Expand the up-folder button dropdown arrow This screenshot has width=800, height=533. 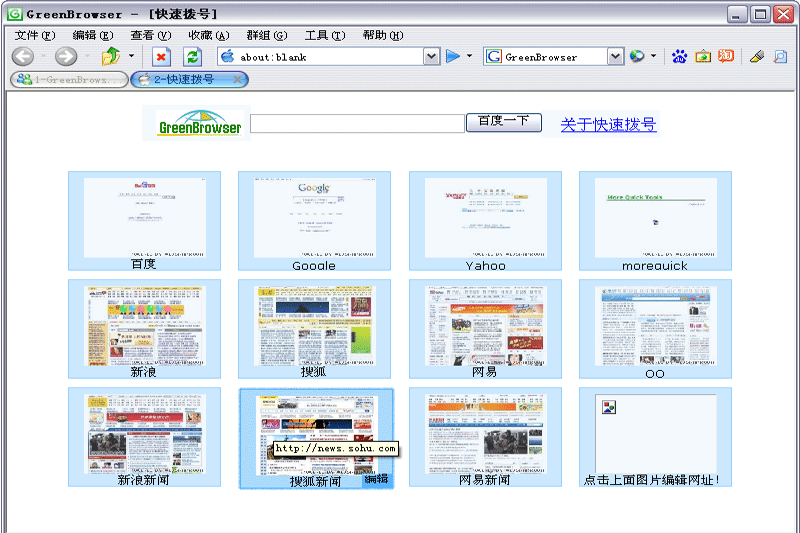pos(131,57)
